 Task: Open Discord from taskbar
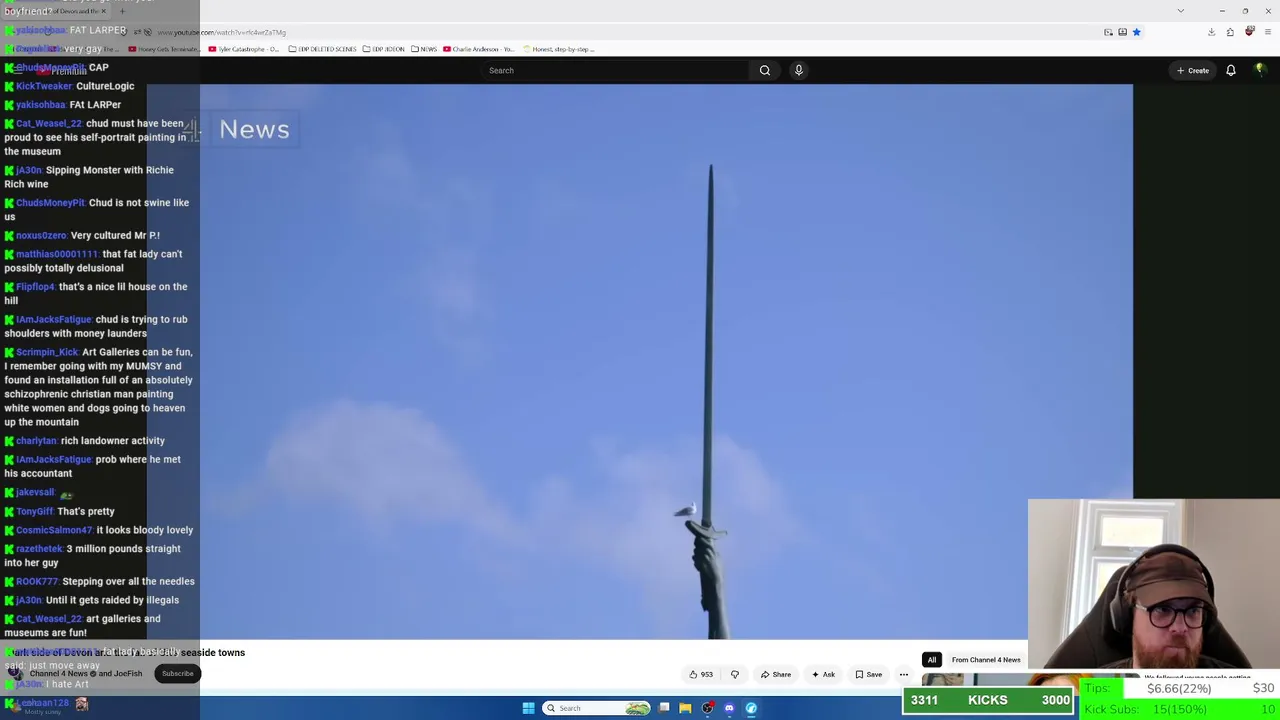click(729, 708)
